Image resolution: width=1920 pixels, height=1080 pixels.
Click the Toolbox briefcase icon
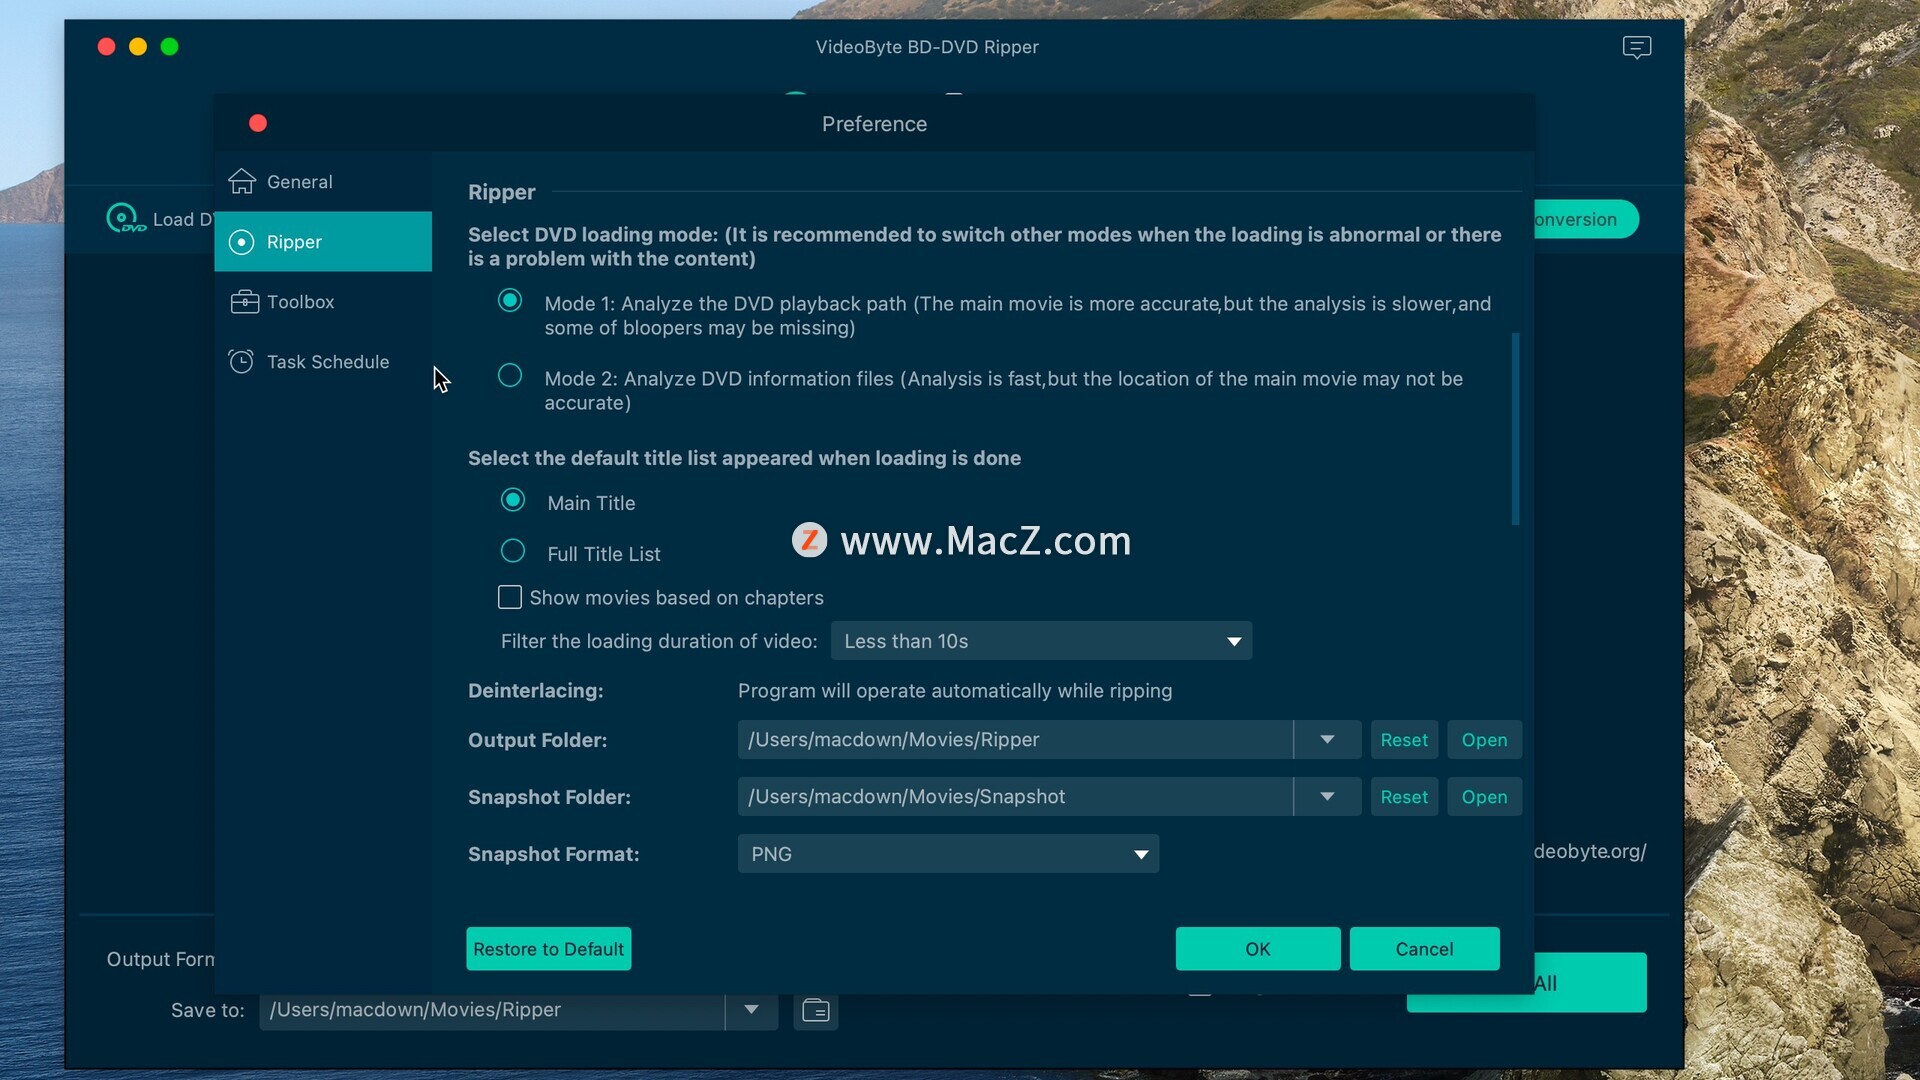[244, 302]
